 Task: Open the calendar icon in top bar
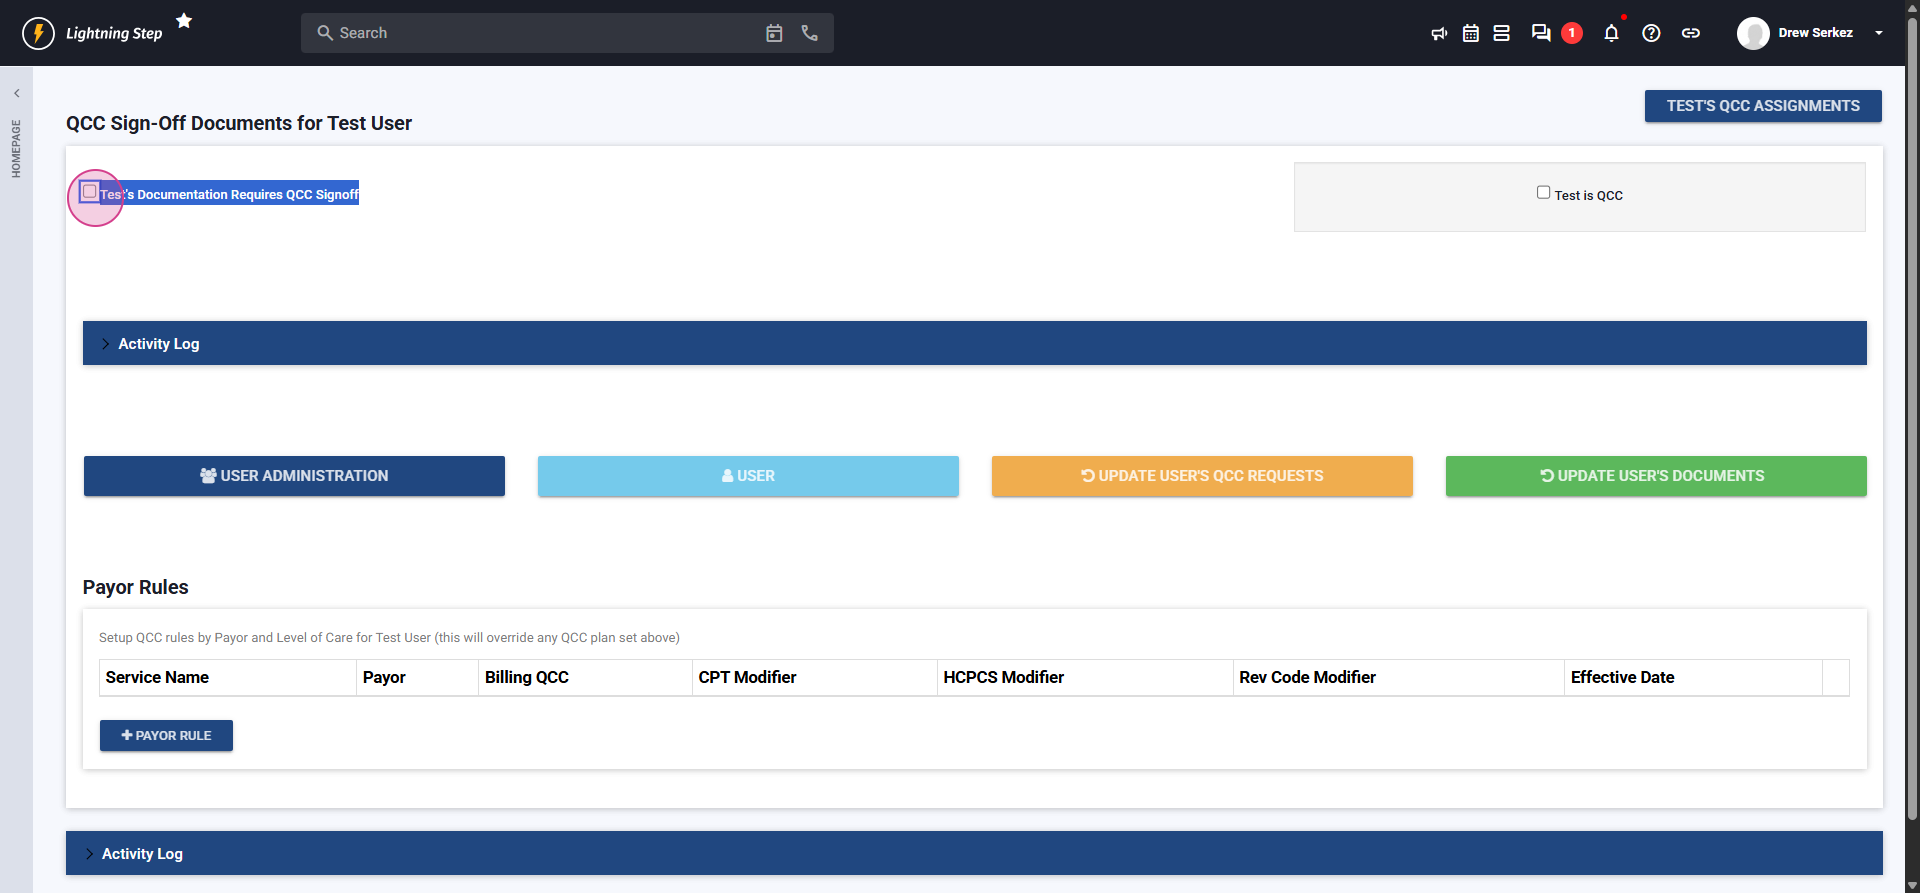pos(1470,33)
